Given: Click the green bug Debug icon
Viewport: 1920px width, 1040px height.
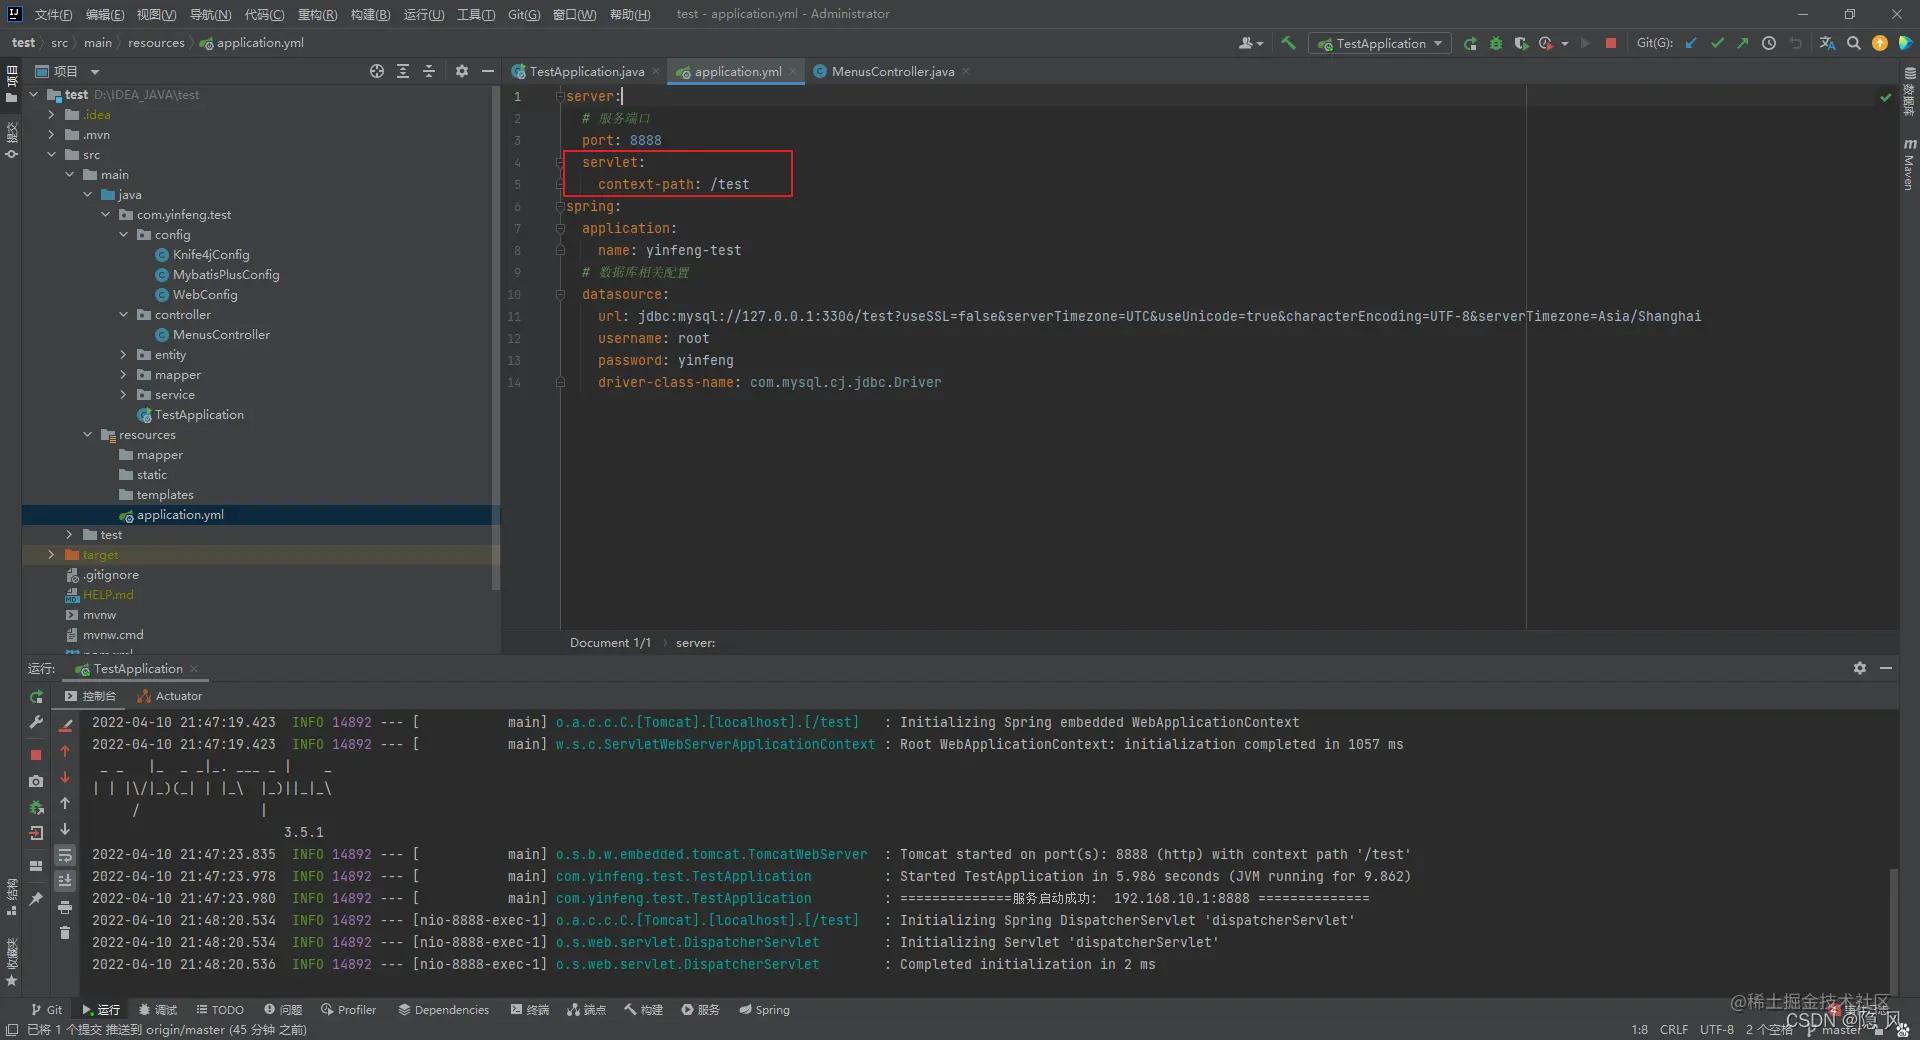Looking at the screenshot, I should pos(1496,43).
